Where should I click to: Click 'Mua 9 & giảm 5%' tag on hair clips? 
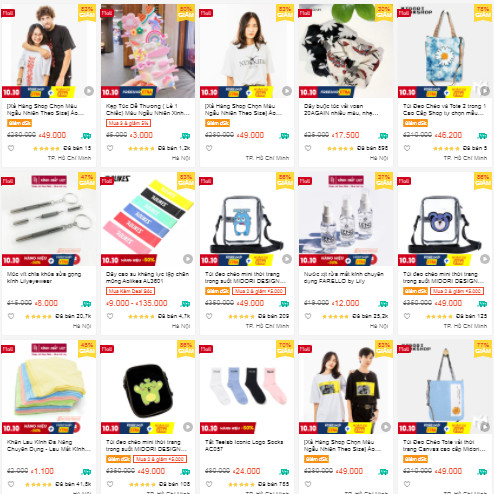(128, 123)
